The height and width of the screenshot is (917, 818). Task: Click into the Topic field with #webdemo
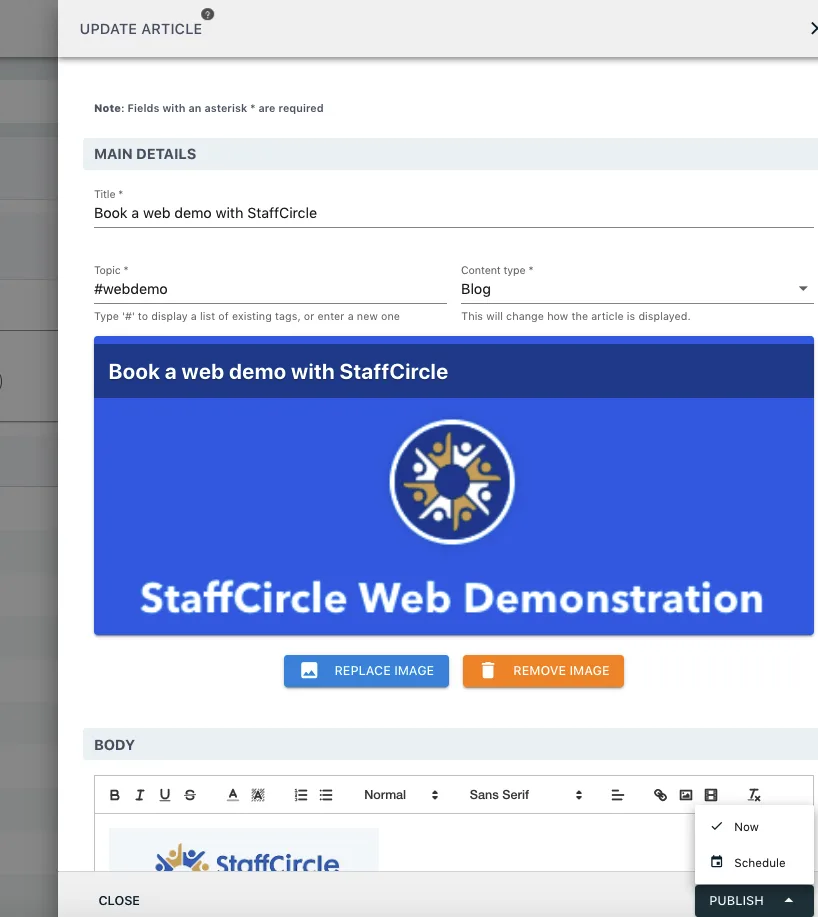point(270,289)
